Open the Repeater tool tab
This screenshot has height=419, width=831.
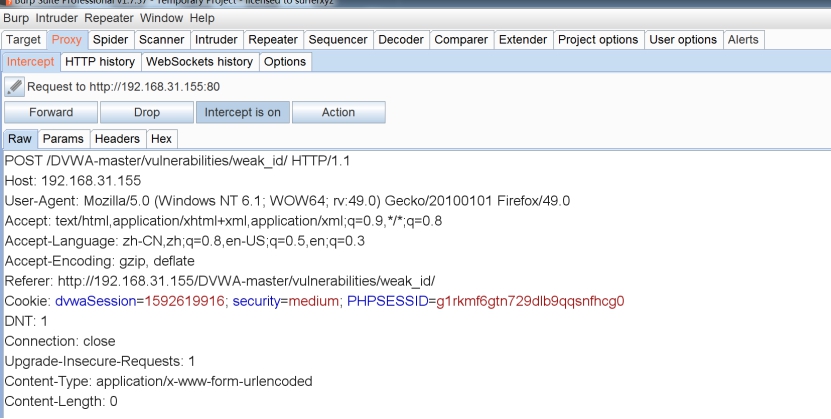(273, 40)
